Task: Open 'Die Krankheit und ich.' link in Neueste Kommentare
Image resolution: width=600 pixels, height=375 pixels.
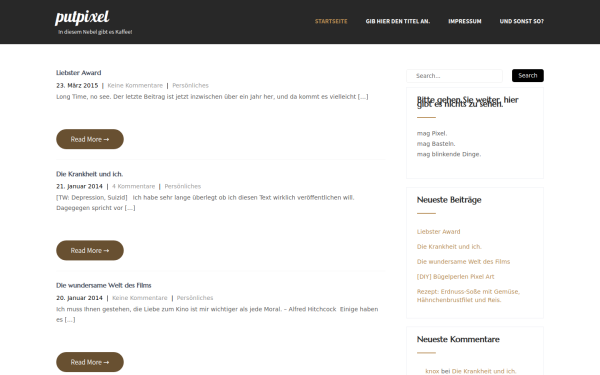Action: pyautogui.click(x=484, y=371)
